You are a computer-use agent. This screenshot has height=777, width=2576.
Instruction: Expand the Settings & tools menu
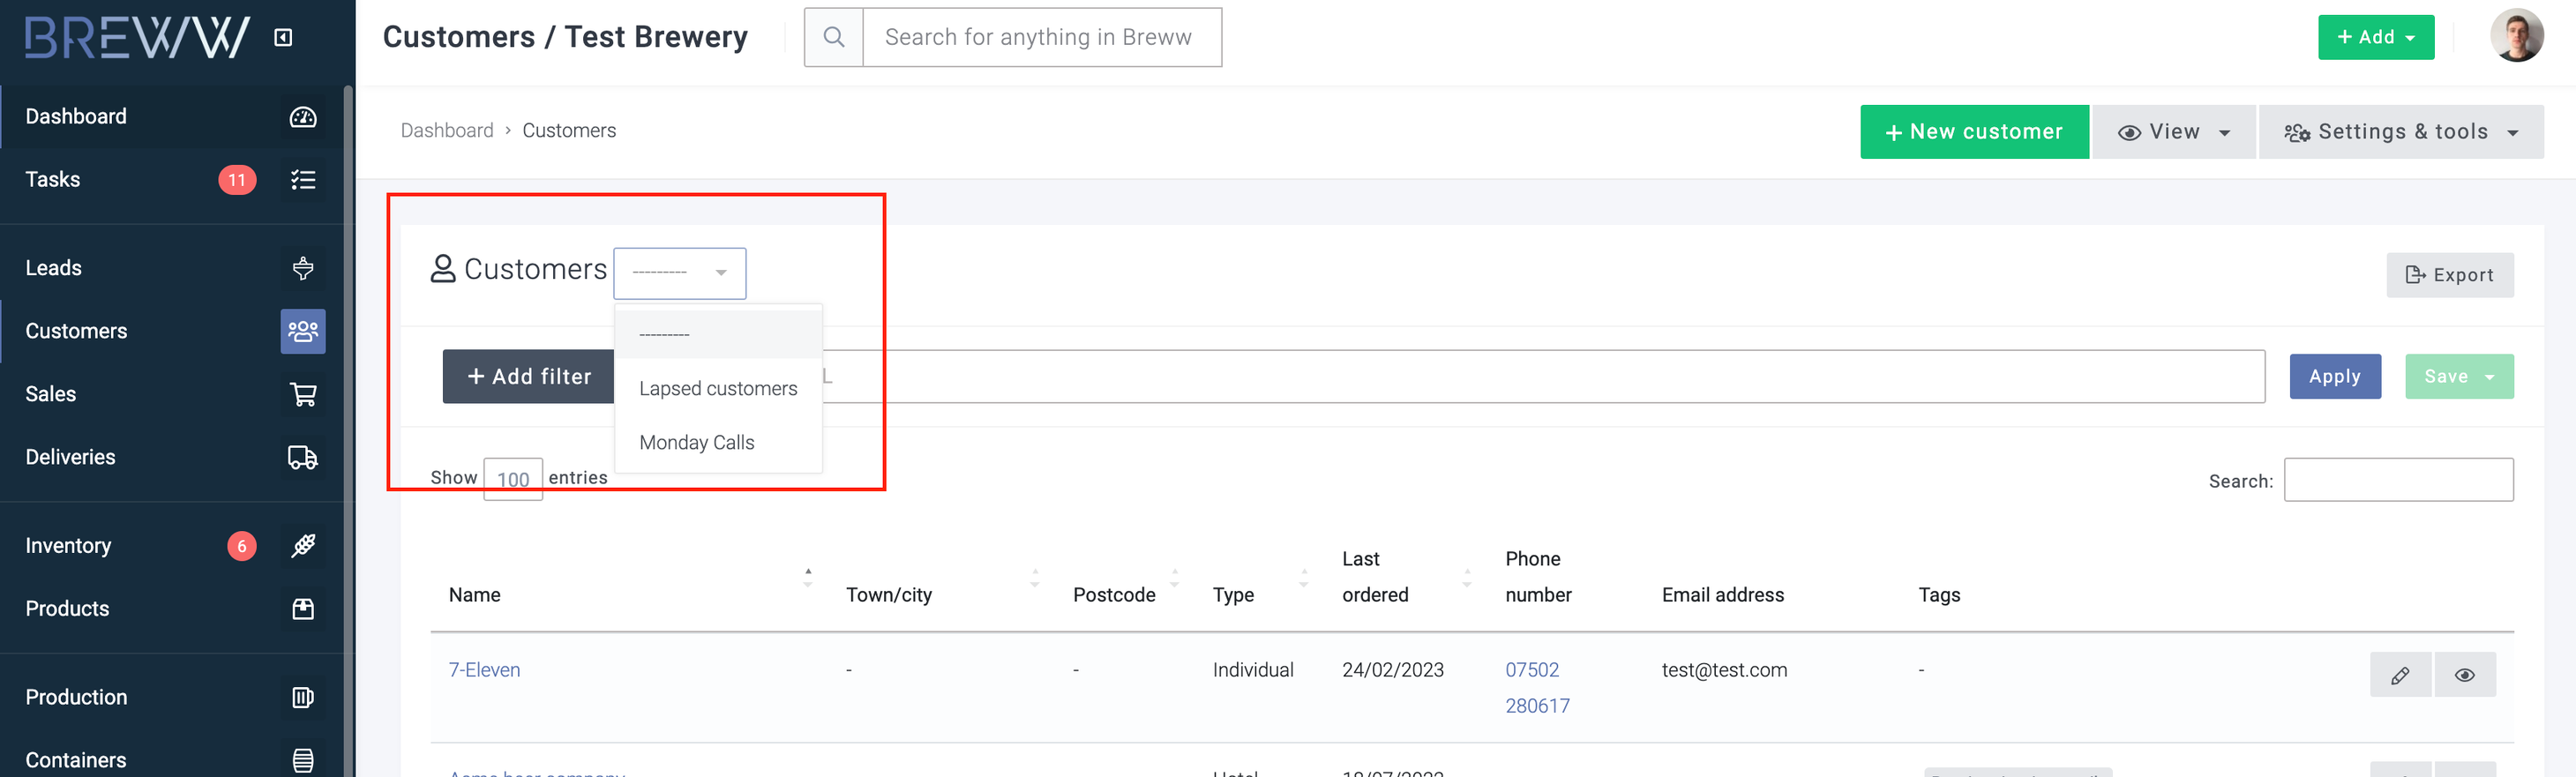(x=2401, y=132)
